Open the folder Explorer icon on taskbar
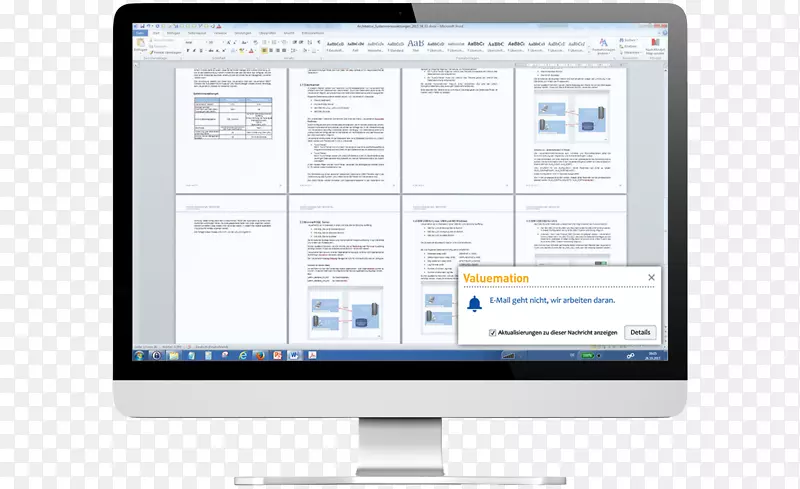This screenshot has height=489, width=800. [x=174, y=355]
